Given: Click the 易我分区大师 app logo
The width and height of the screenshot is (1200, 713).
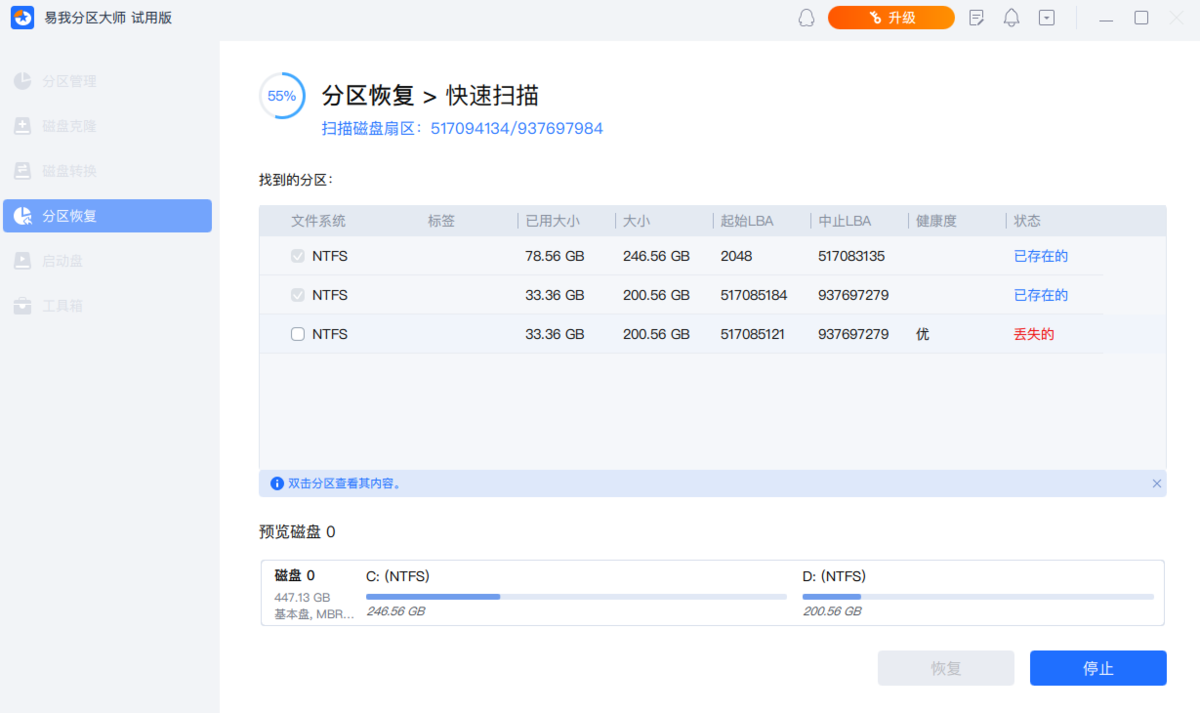Looking at the screenshot, I should click(23, 17).
